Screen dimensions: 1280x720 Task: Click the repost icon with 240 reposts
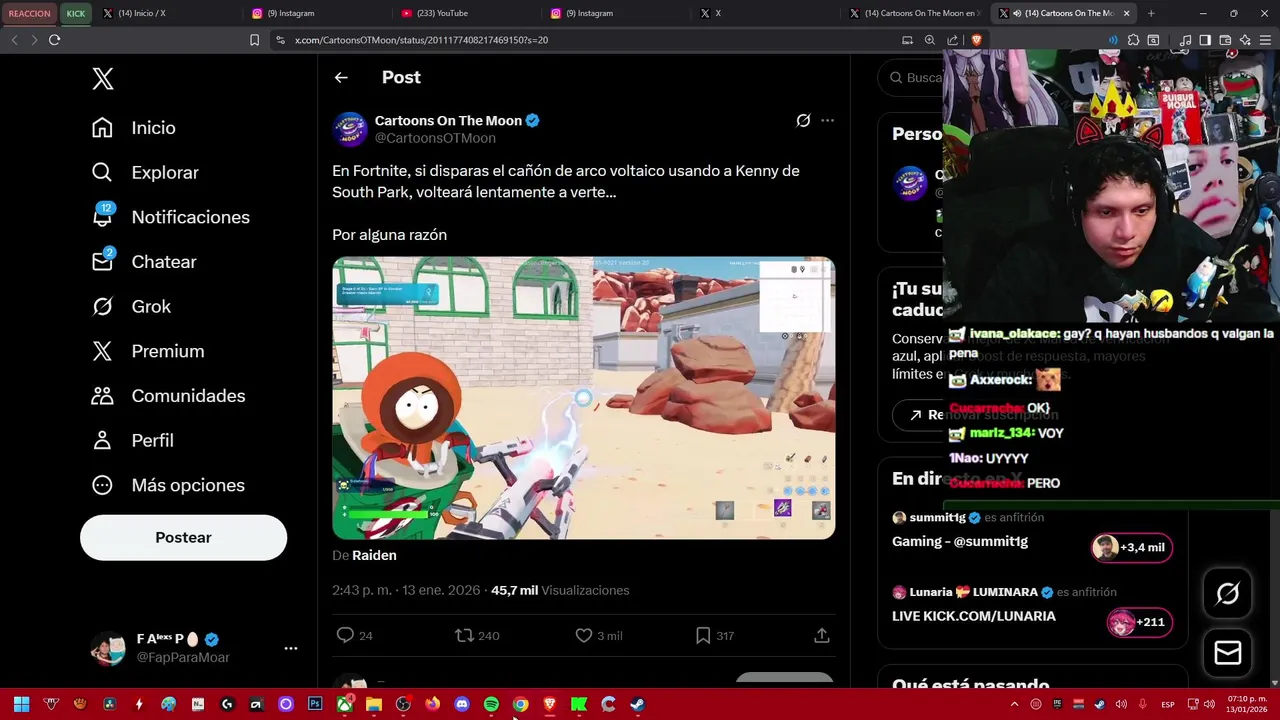pos(464,635)
